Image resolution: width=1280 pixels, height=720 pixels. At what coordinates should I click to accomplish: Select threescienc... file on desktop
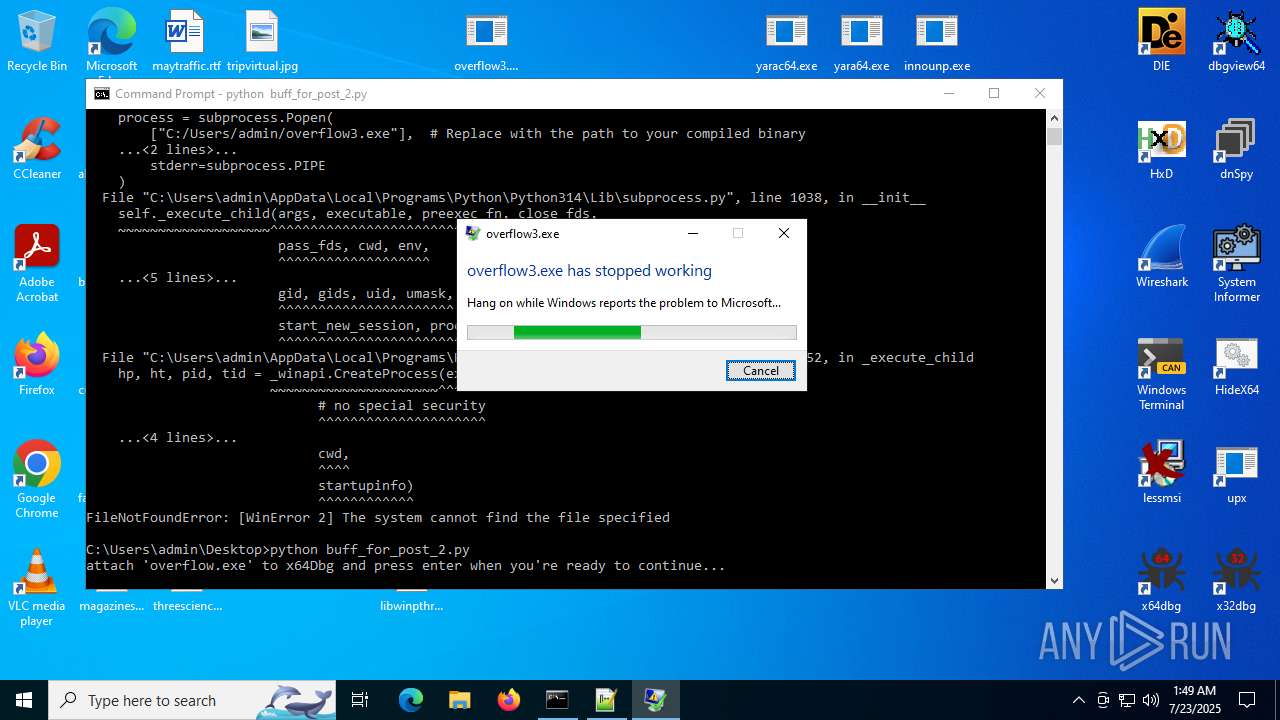(x=188, y=605)
